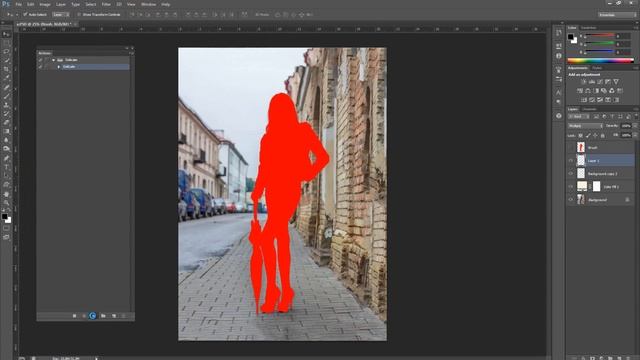Add Levels adjustment icon

[591, 82]
